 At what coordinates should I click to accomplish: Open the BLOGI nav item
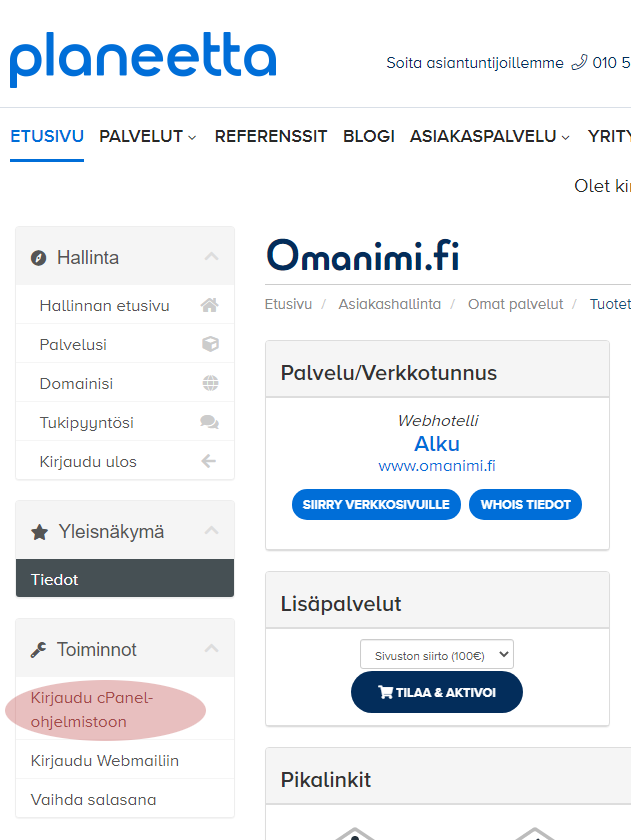tap(369, 136)
